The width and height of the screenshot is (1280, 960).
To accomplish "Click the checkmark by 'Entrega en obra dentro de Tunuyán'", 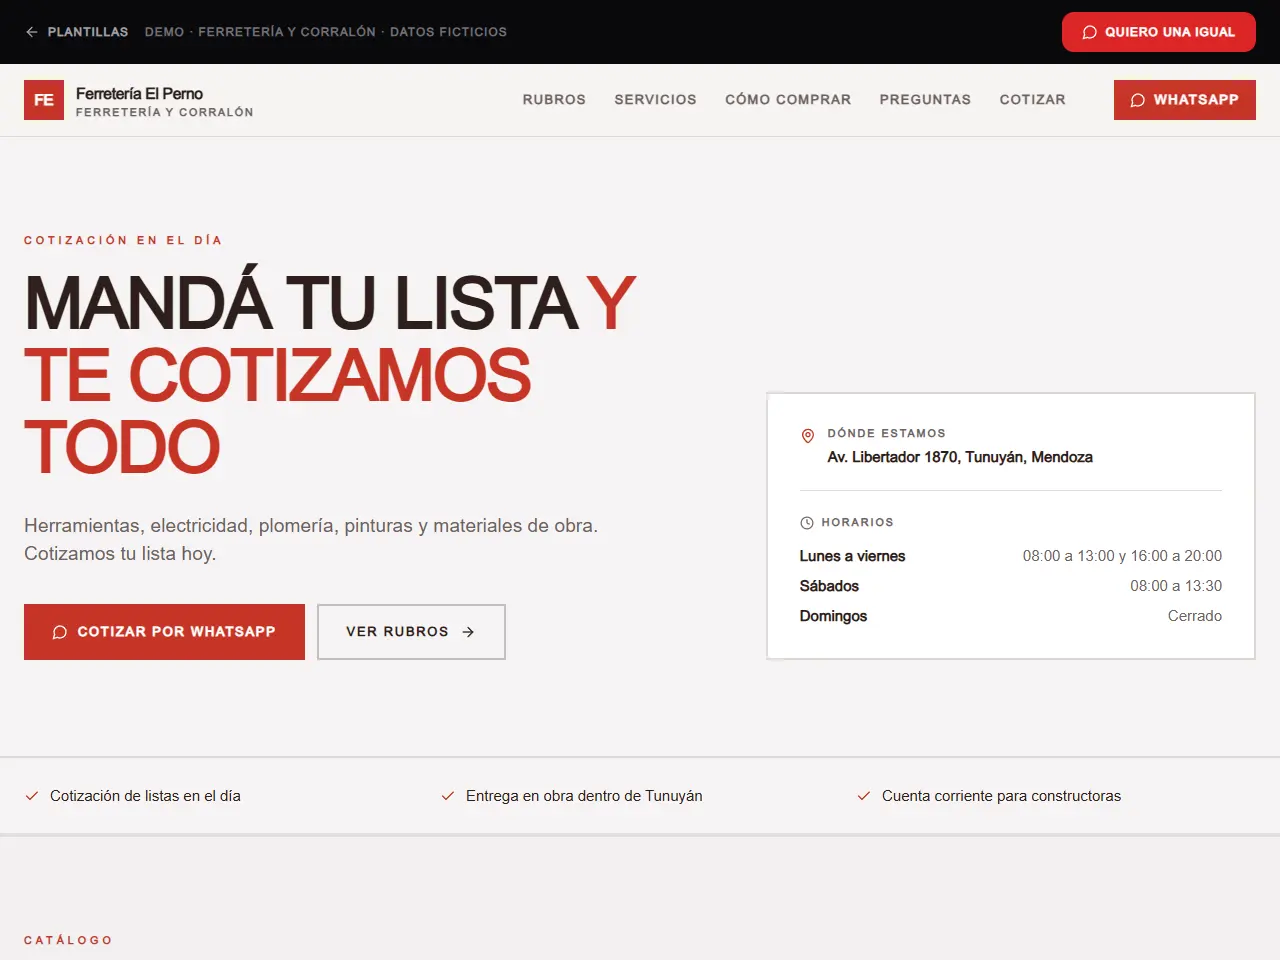I will click(448, 796).
